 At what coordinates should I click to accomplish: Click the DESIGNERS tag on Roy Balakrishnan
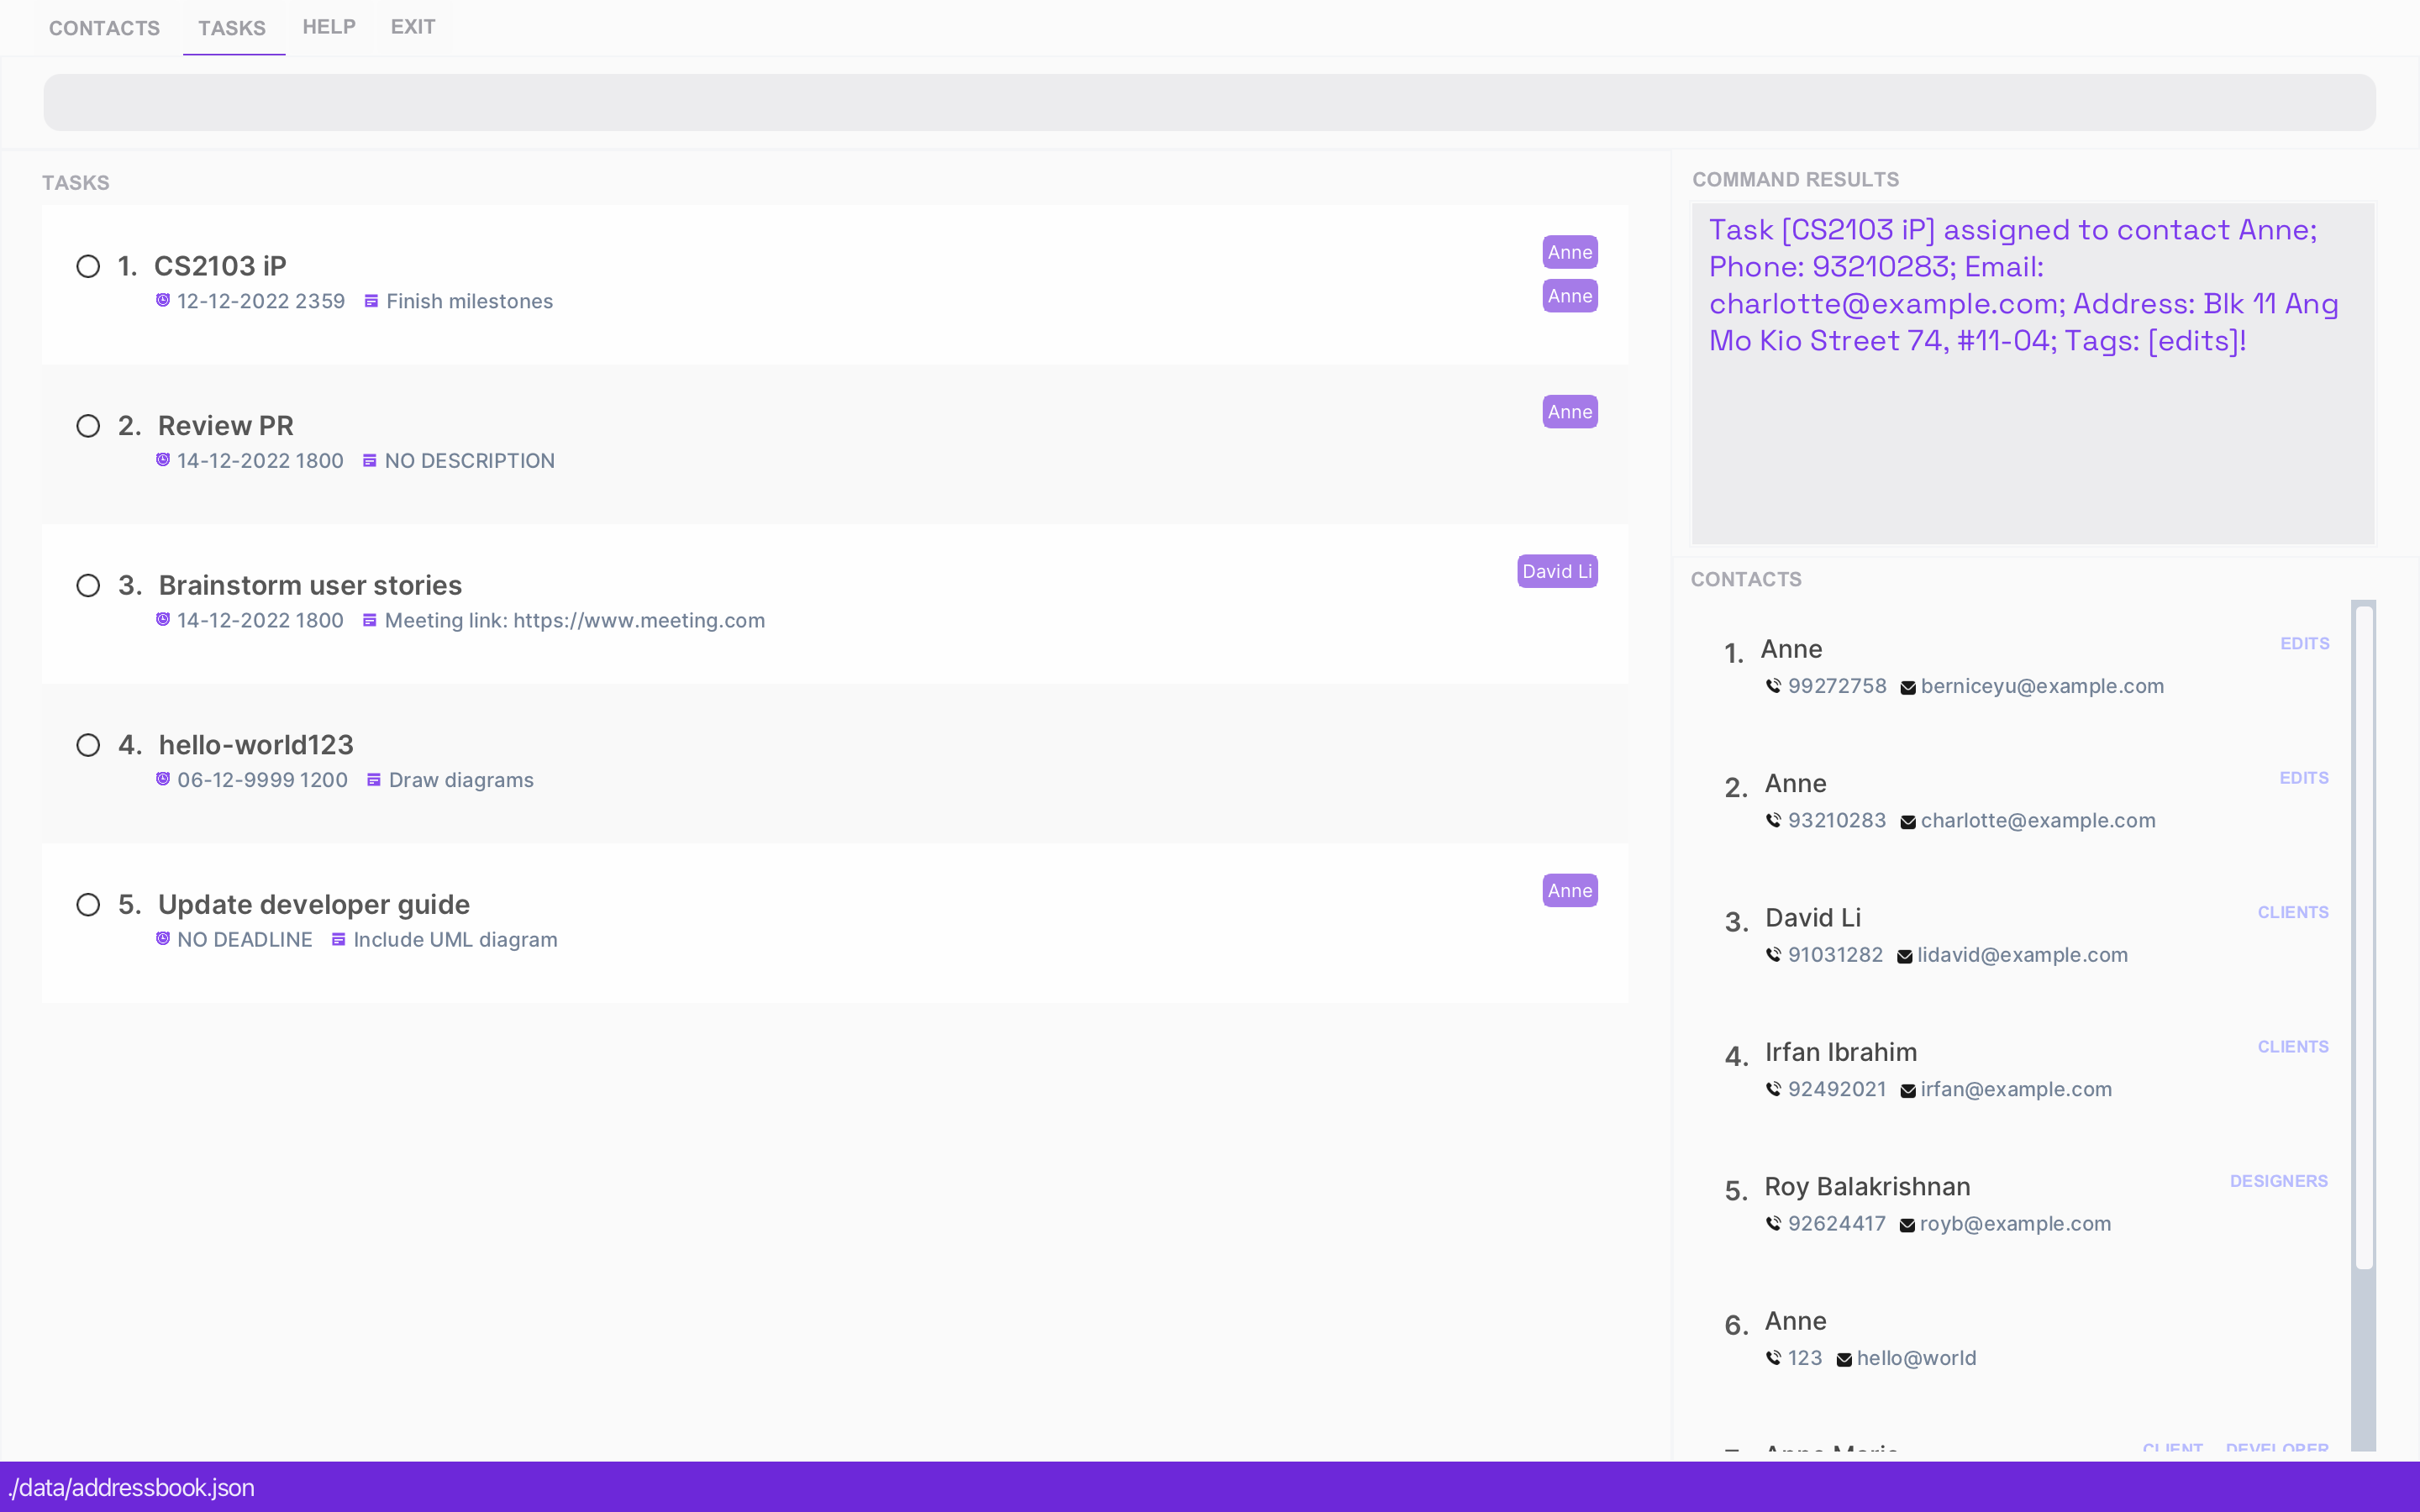click(2278, 1181)
